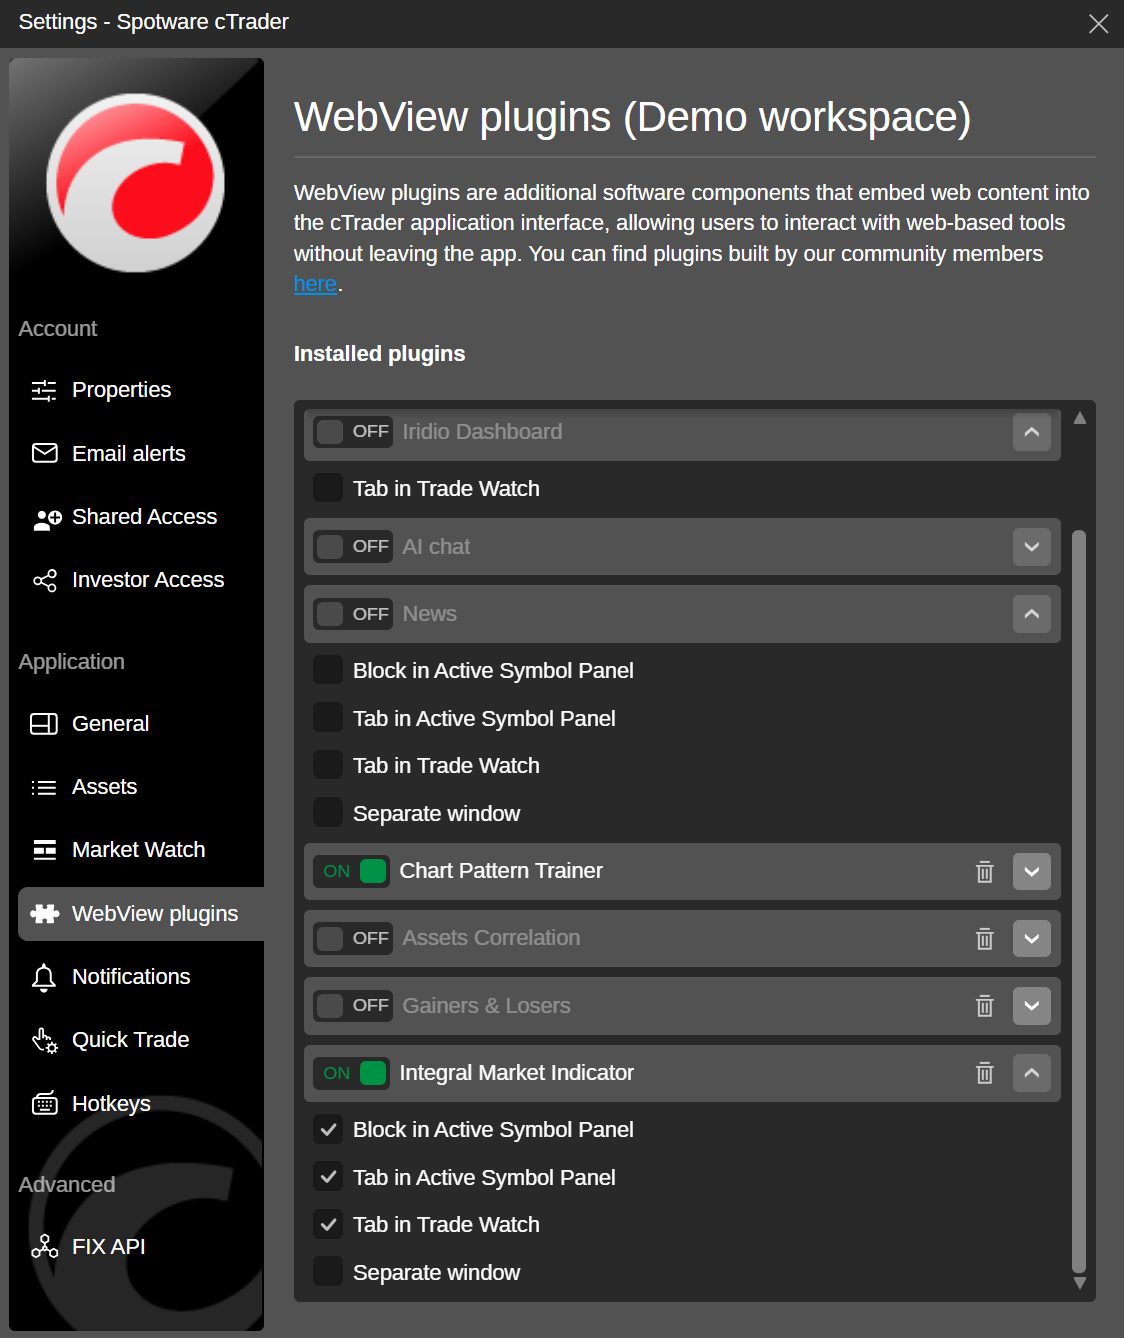The image size is (1124, 1338).
Task: Collapse the News plugin section
Action: [1031, 614]
